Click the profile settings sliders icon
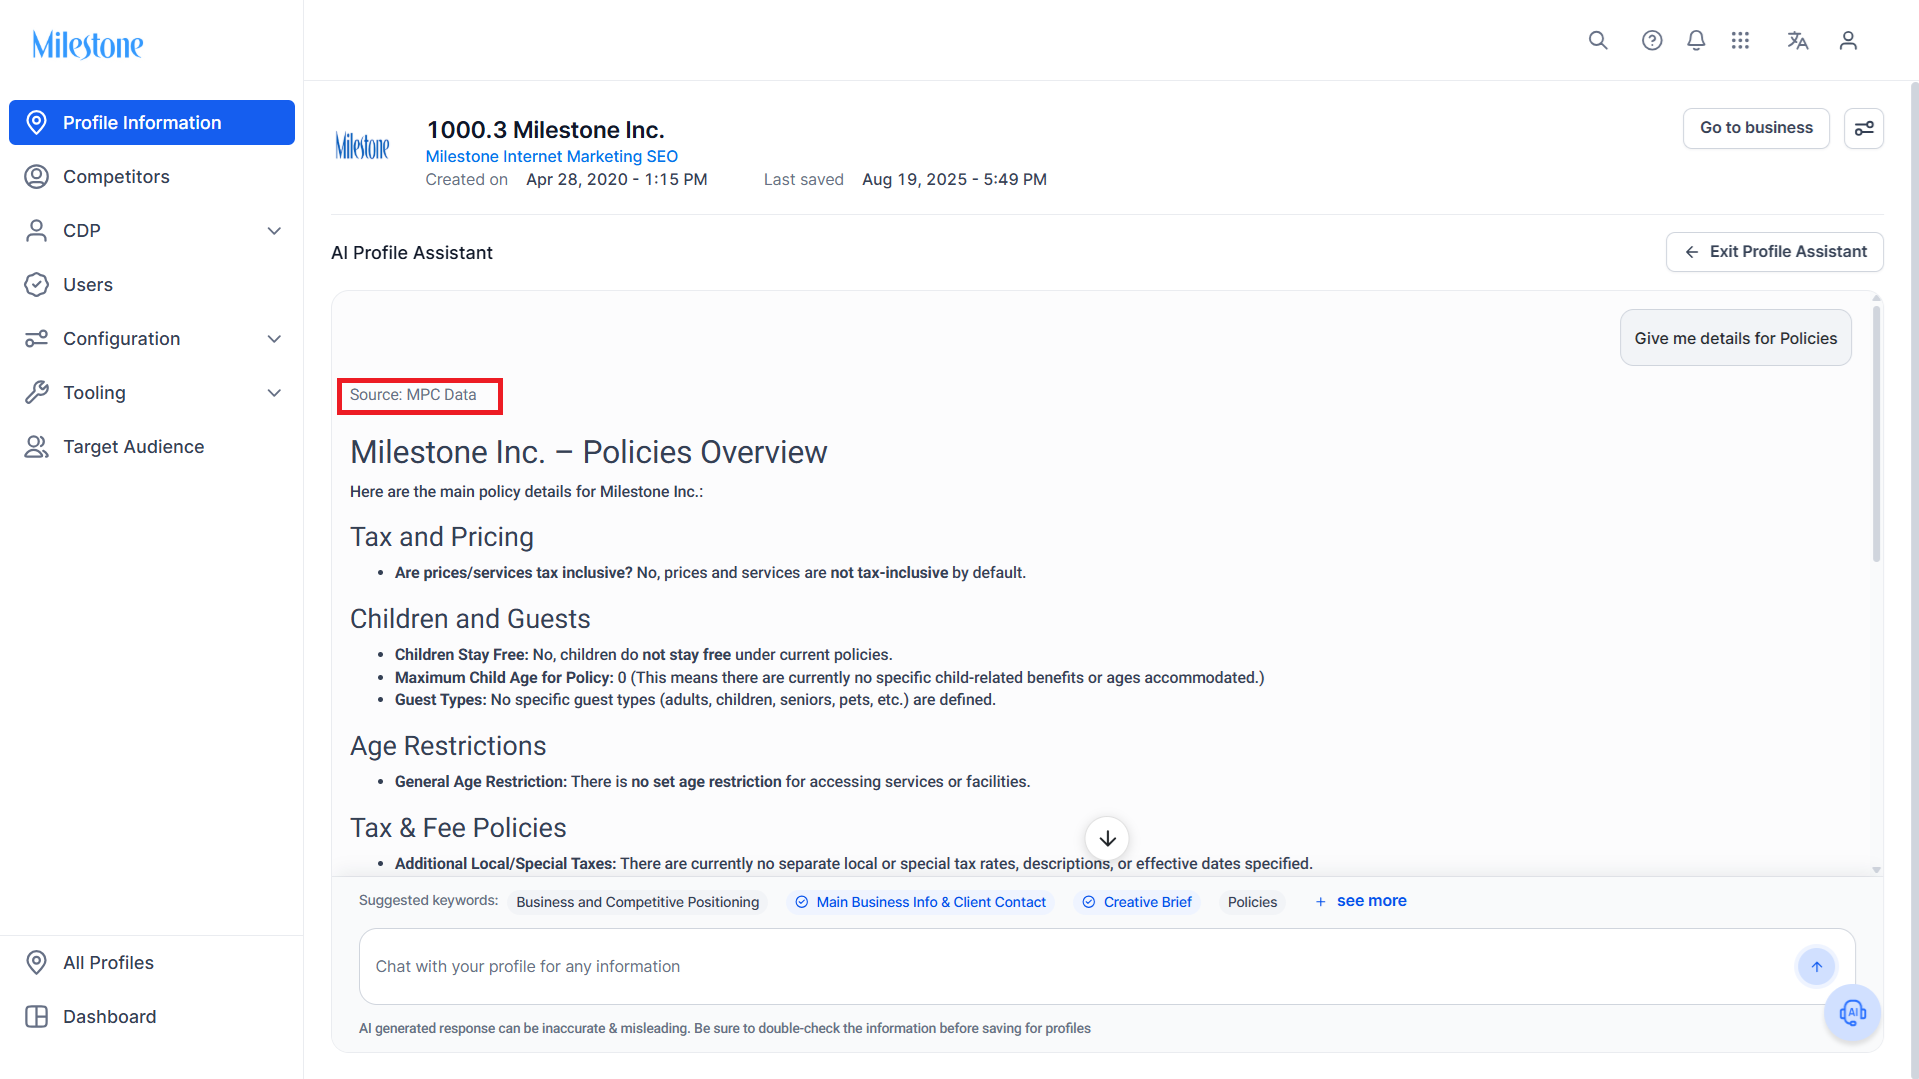The image size is (1919, 1079). 1864,128
